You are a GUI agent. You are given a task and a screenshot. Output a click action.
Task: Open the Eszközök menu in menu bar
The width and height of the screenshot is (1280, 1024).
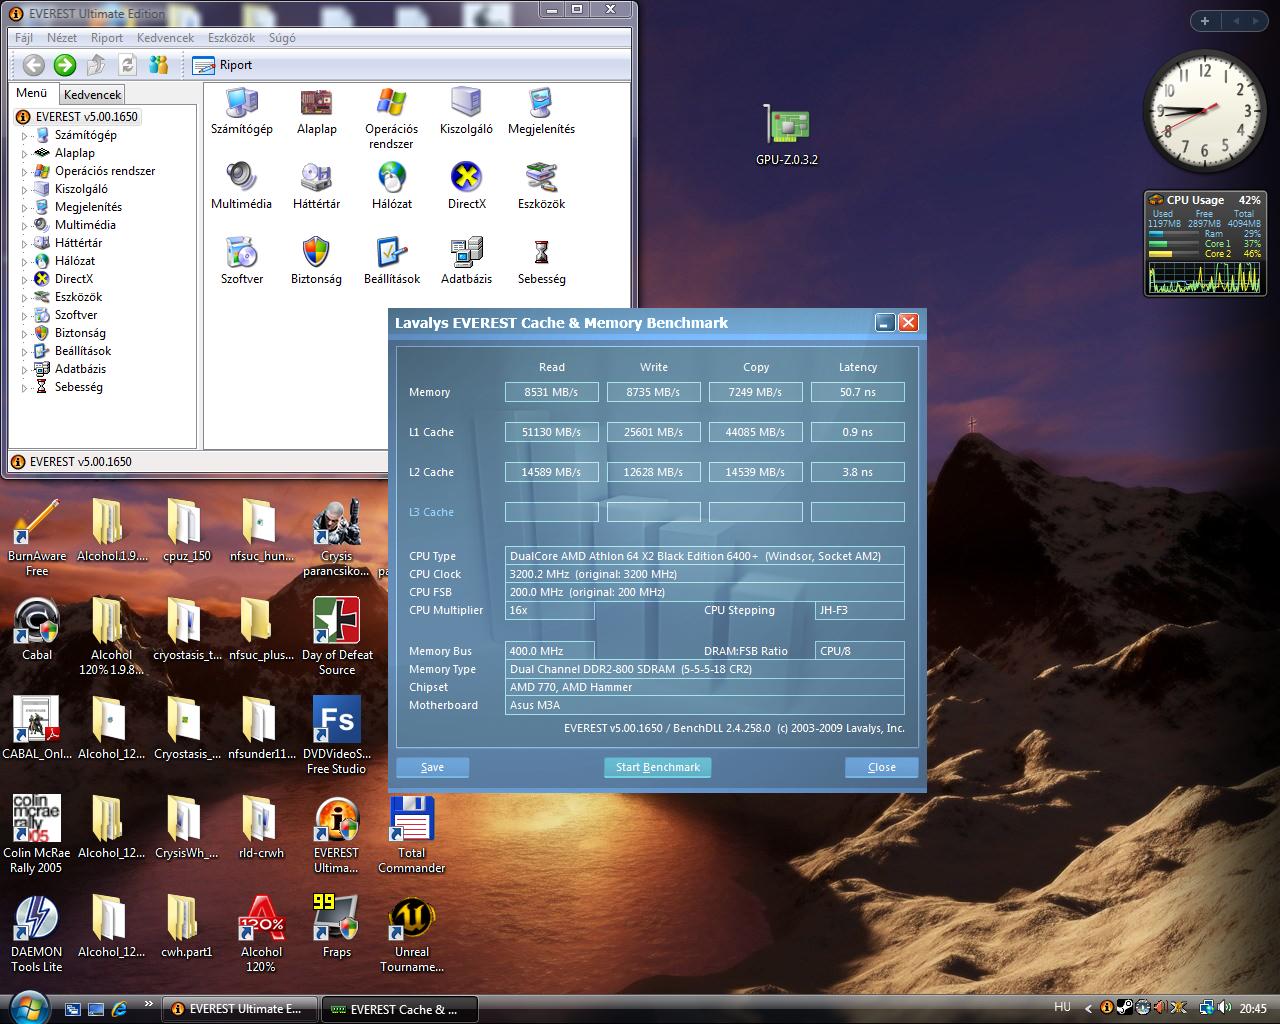[x=231, y=38]
